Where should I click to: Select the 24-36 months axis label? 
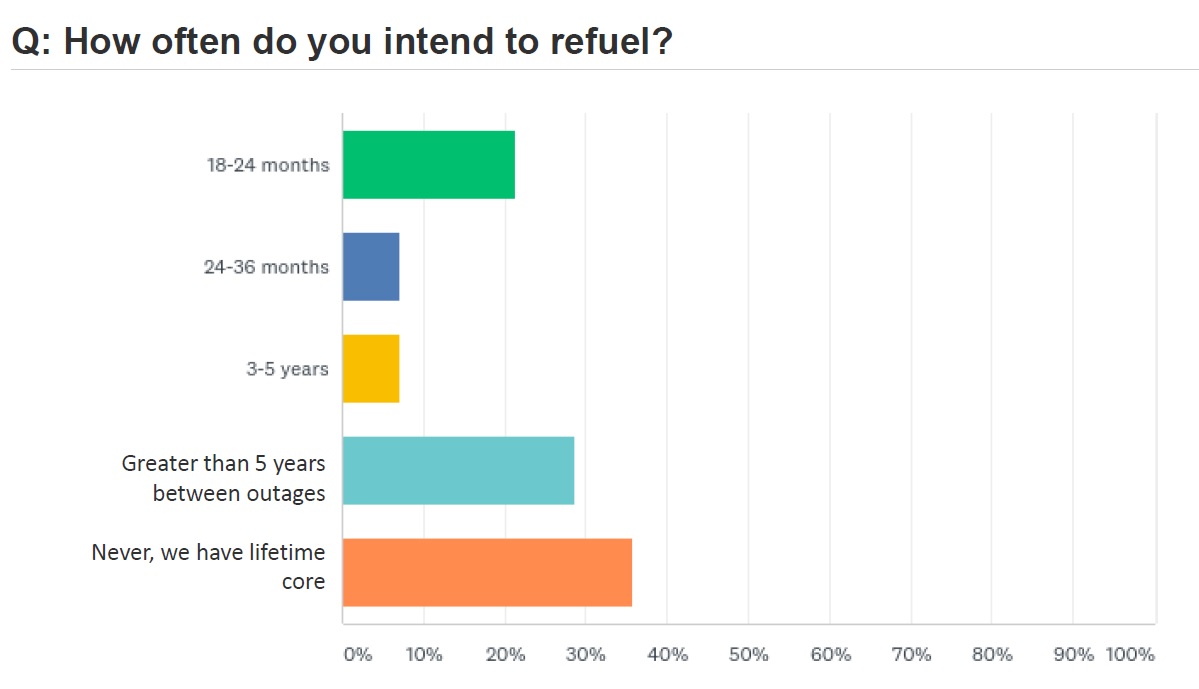[x=266, y=267]
